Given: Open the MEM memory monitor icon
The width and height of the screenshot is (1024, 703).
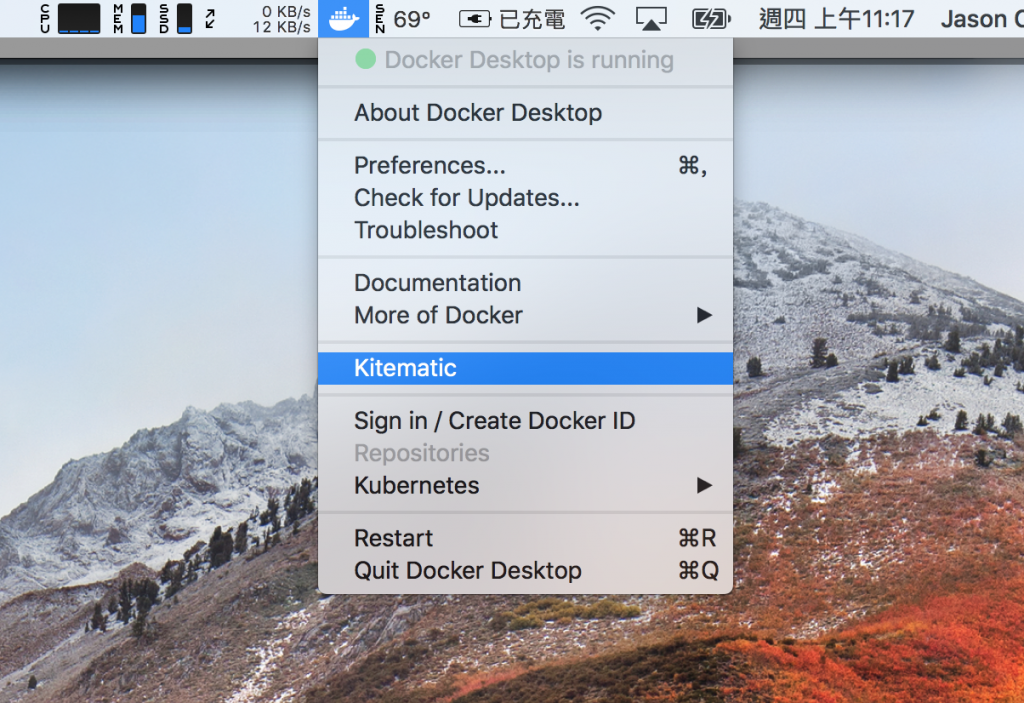Looking at the screenshot, I should click(130, 18).
